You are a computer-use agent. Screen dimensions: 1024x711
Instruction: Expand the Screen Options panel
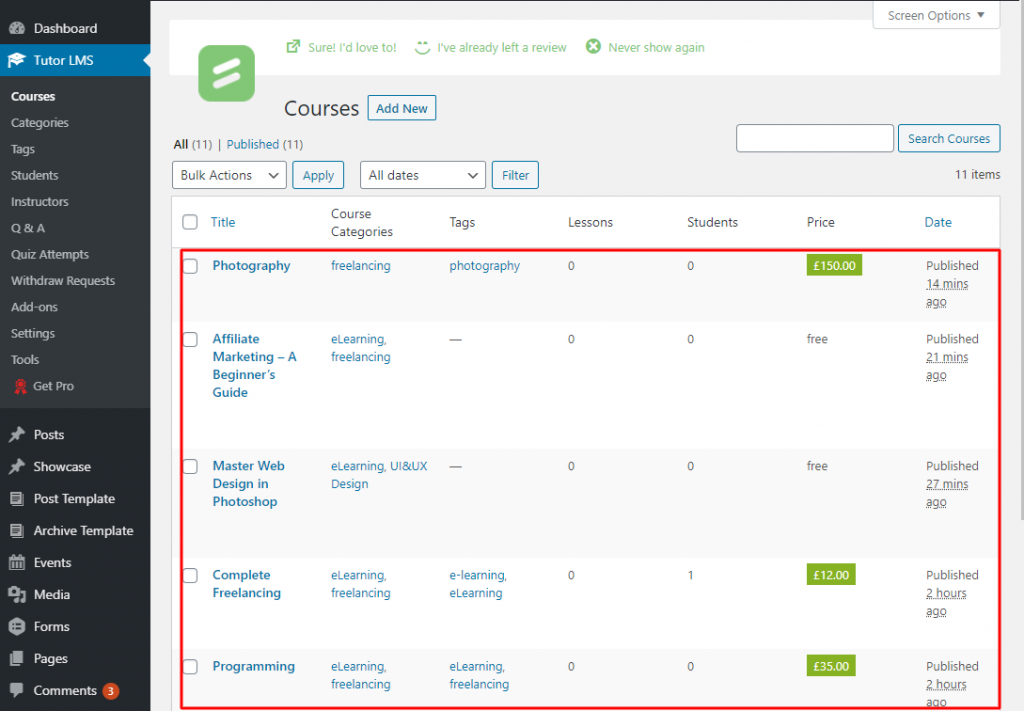[936, 15]
